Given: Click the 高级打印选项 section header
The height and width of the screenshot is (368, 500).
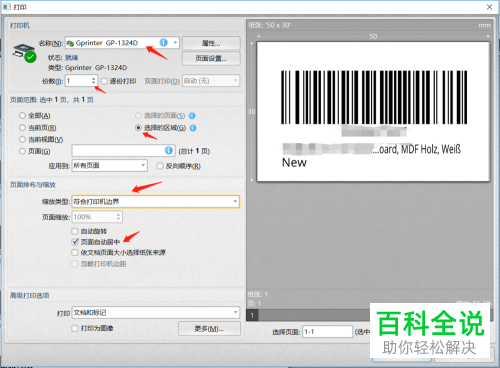Looking at the screenshot, I should [x=29, y=295].
